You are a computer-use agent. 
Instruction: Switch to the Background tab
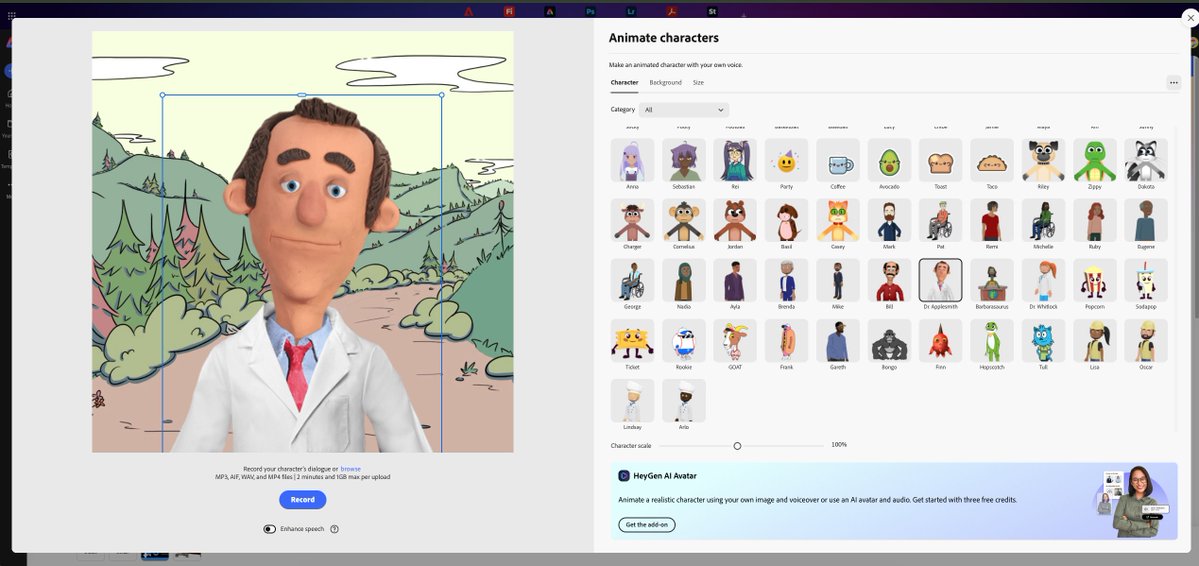coord(665,83)
